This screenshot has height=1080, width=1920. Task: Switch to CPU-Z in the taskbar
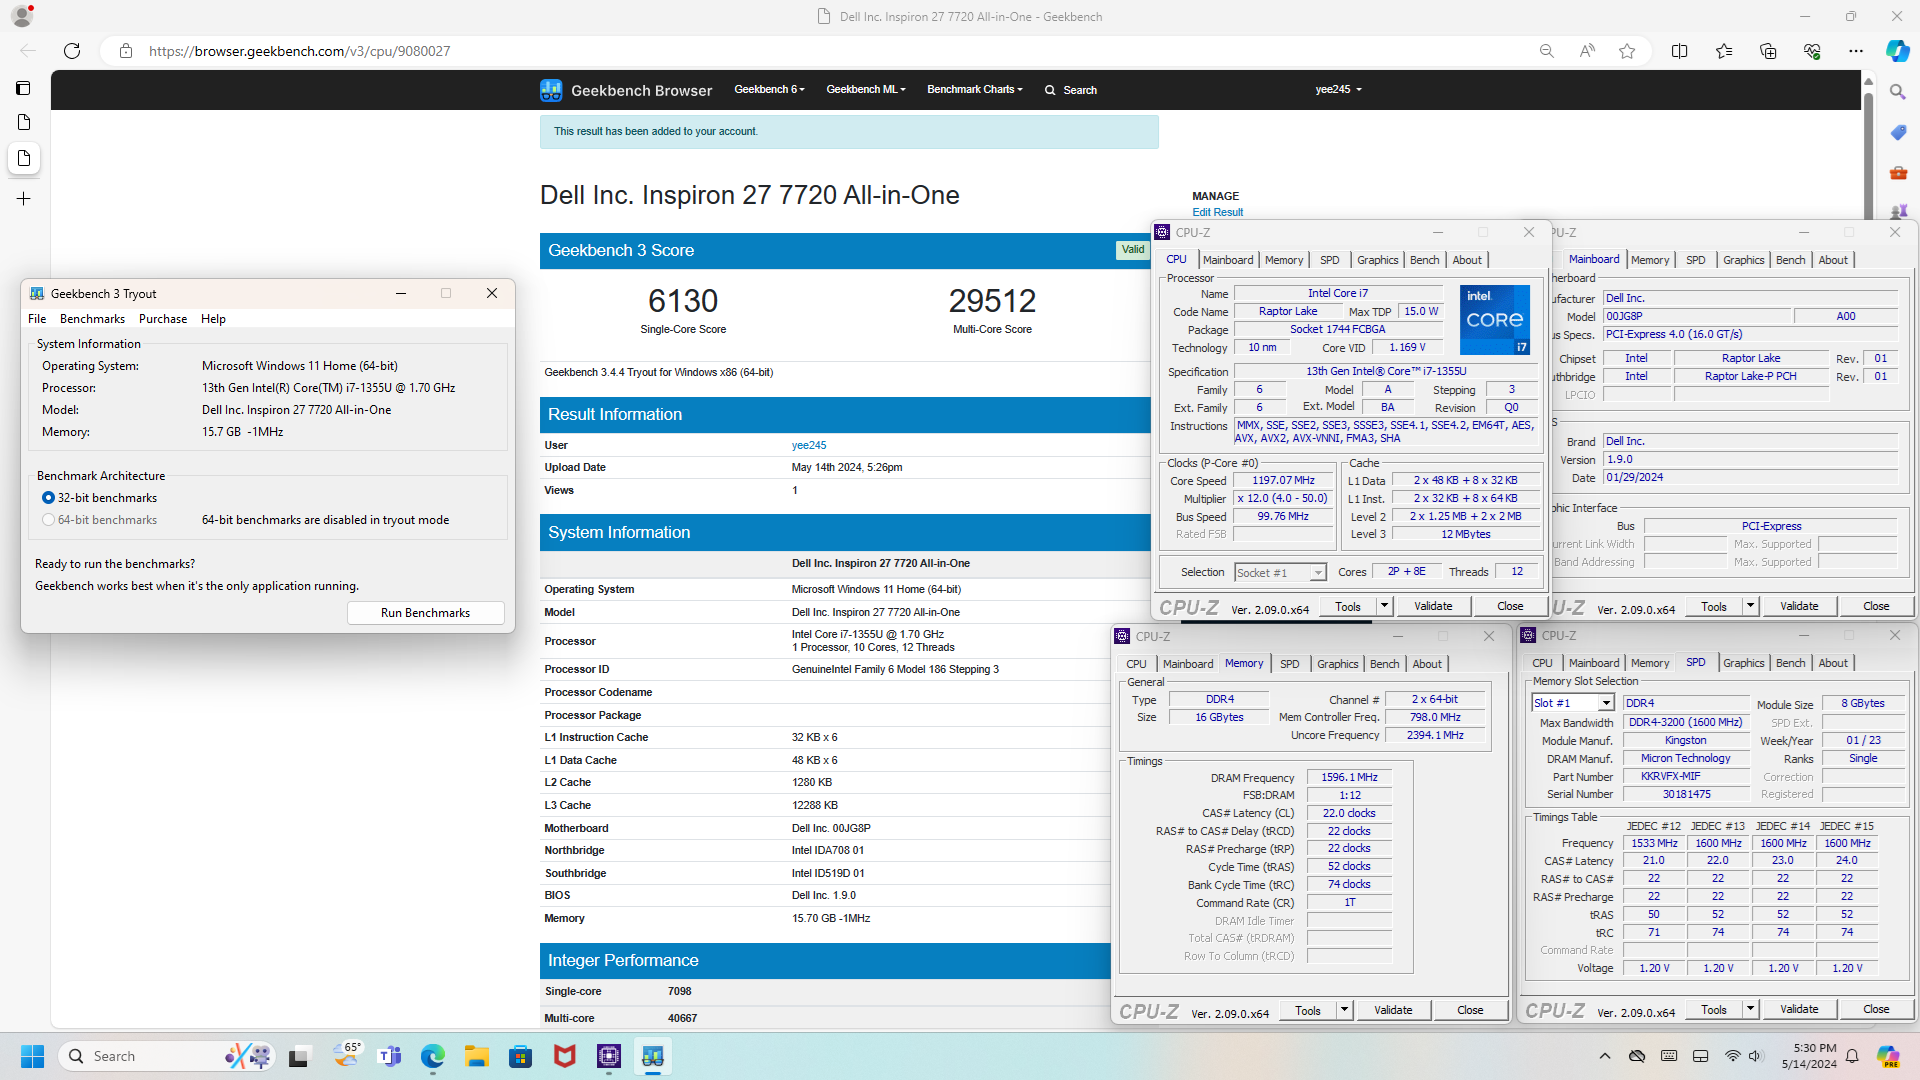click(x=608, y=1056)
